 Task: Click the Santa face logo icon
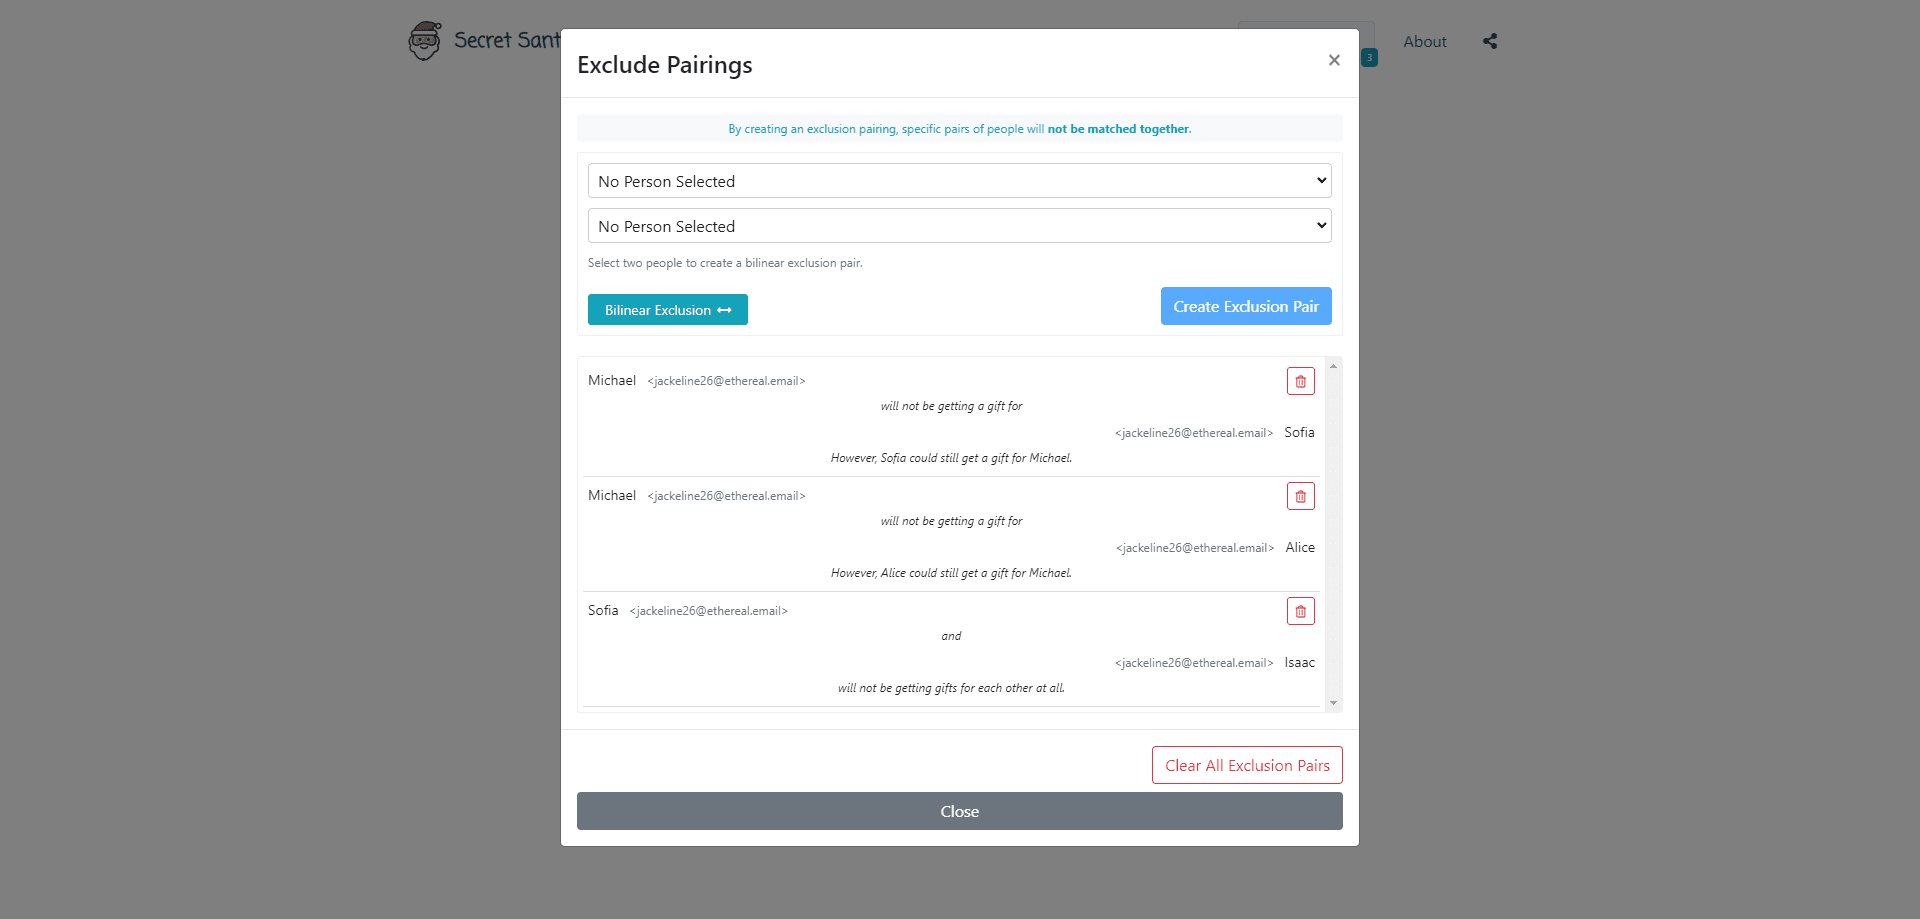click(425, 41)
